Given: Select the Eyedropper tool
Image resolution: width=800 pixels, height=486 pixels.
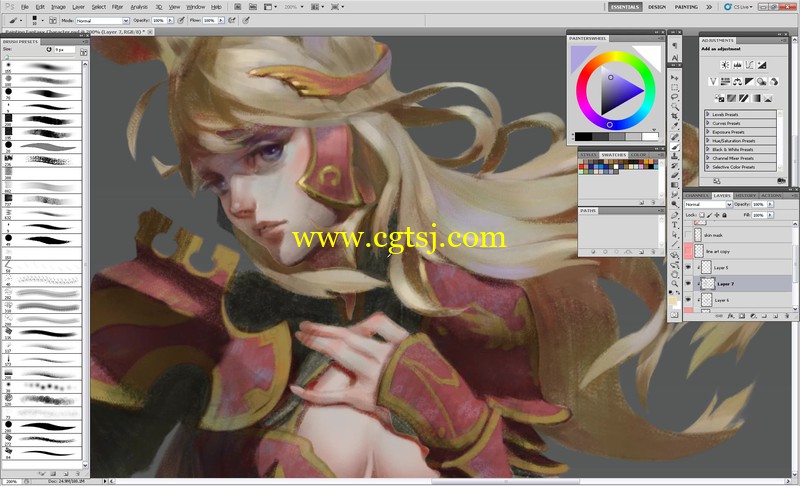Looking at the screenshot, I should (x=674, y=126).
